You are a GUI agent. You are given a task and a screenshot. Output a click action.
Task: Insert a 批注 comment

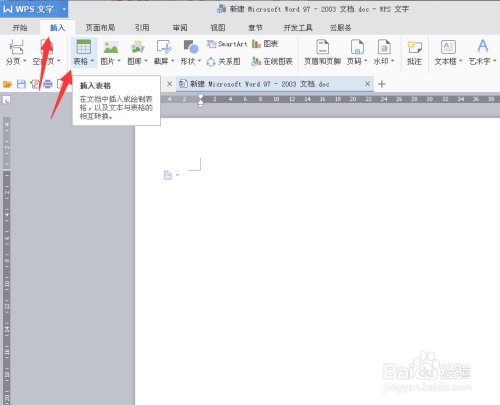[x=415, y=52]
